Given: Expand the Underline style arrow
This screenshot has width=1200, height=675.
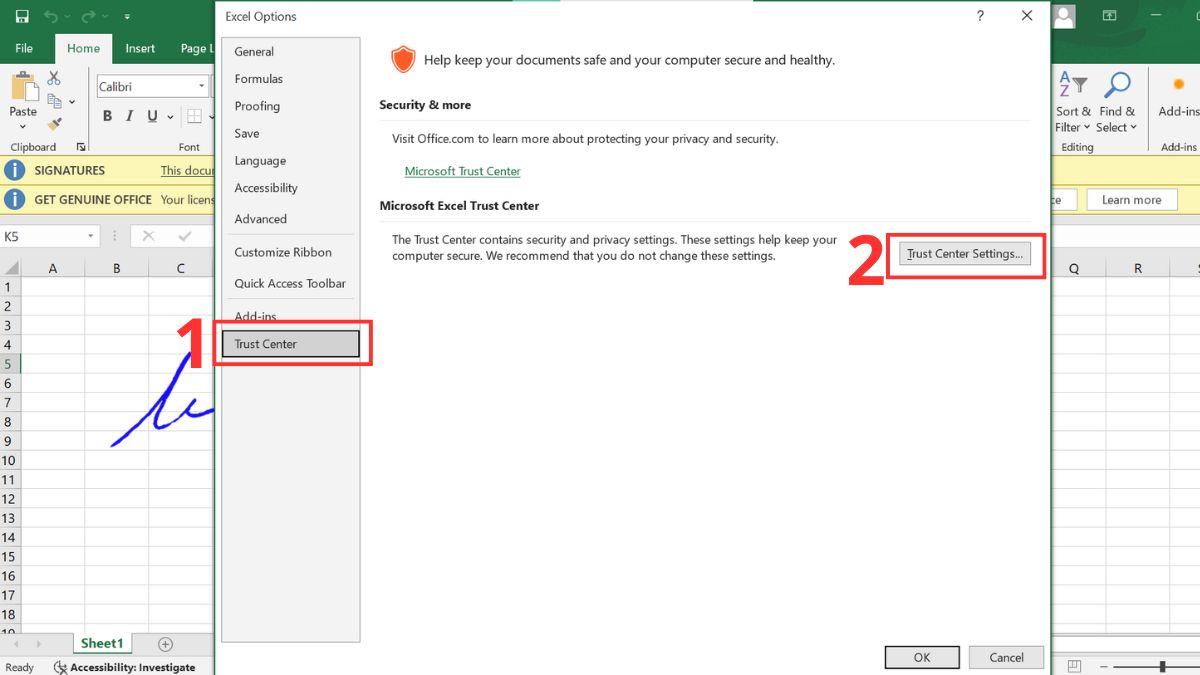Looking at the screenshot, I should [170, 118].
